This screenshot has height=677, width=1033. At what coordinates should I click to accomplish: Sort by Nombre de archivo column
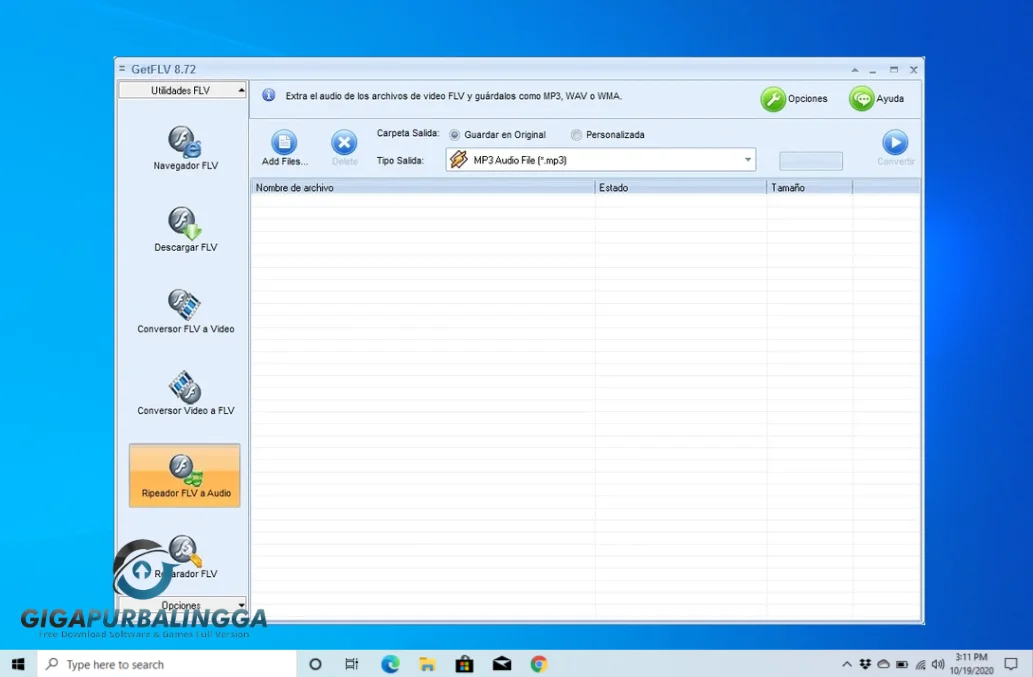click(x=422, y=187)
